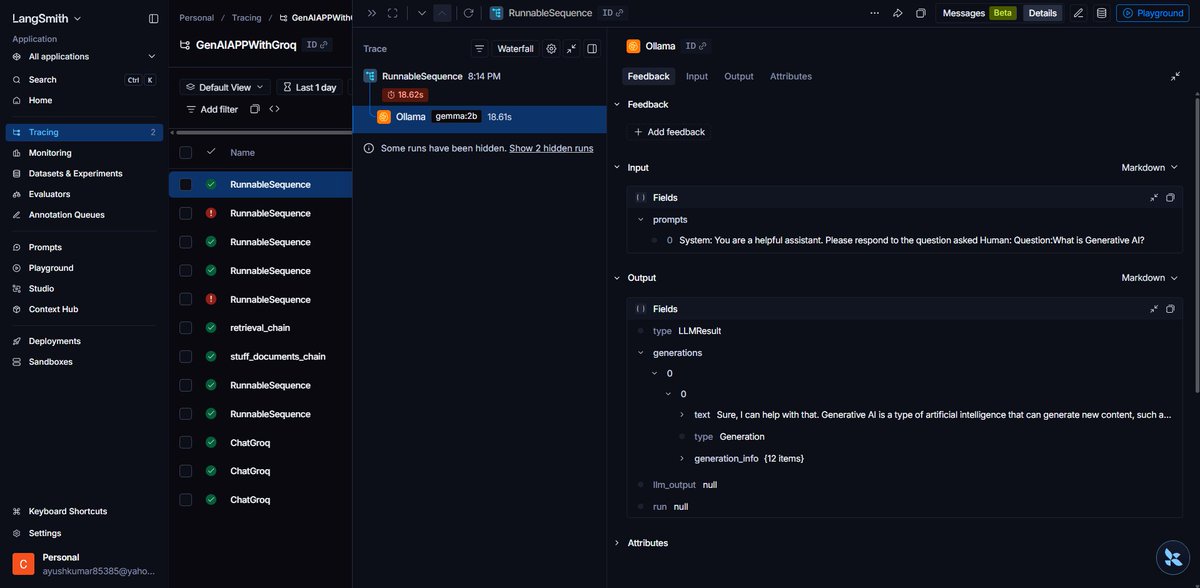
Task: Collapse the Feedback section
Action: point(617,104)
